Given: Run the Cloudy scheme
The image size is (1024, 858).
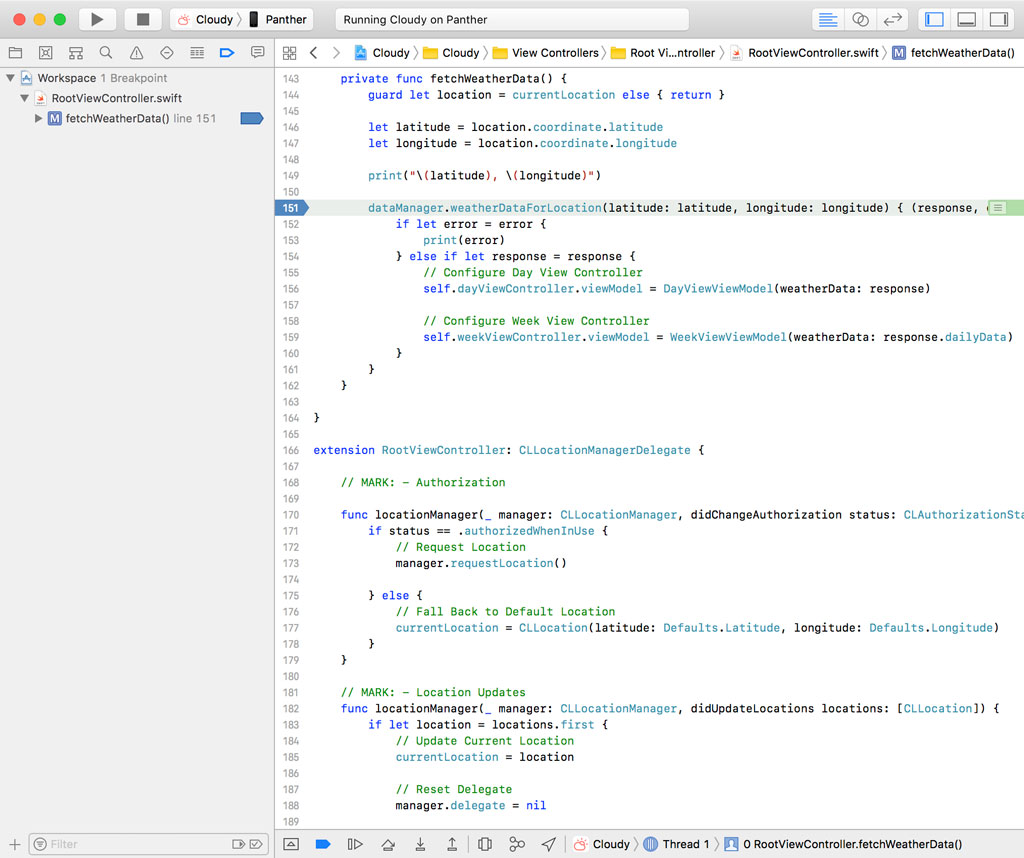Looking at the screenshot, I should click(x=96, y=18).
